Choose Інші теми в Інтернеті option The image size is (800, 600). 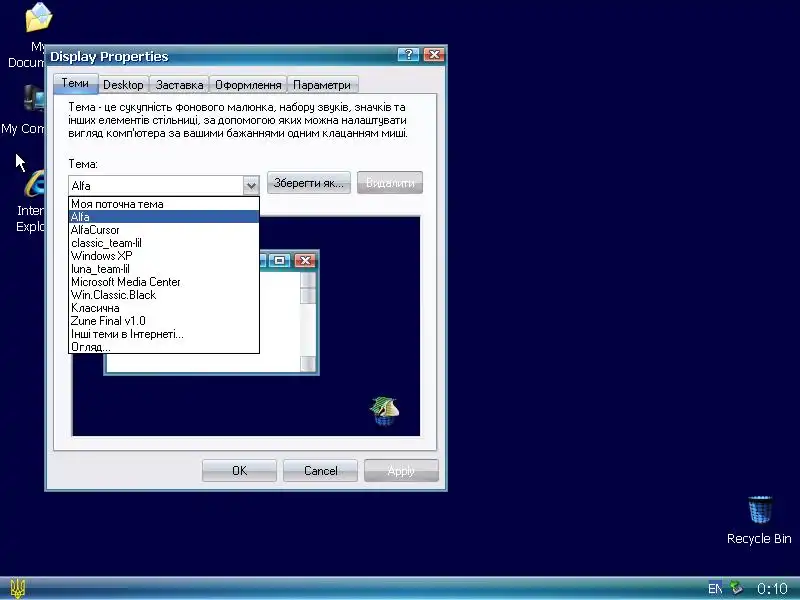point(164,334)
